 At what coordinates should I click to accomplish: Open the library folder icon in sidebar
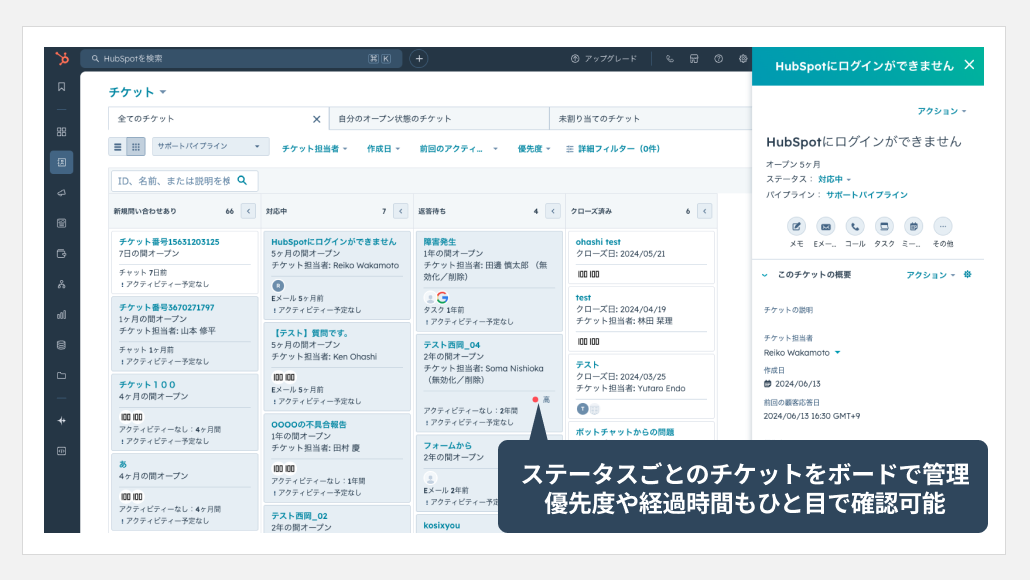tap(62, 376)
